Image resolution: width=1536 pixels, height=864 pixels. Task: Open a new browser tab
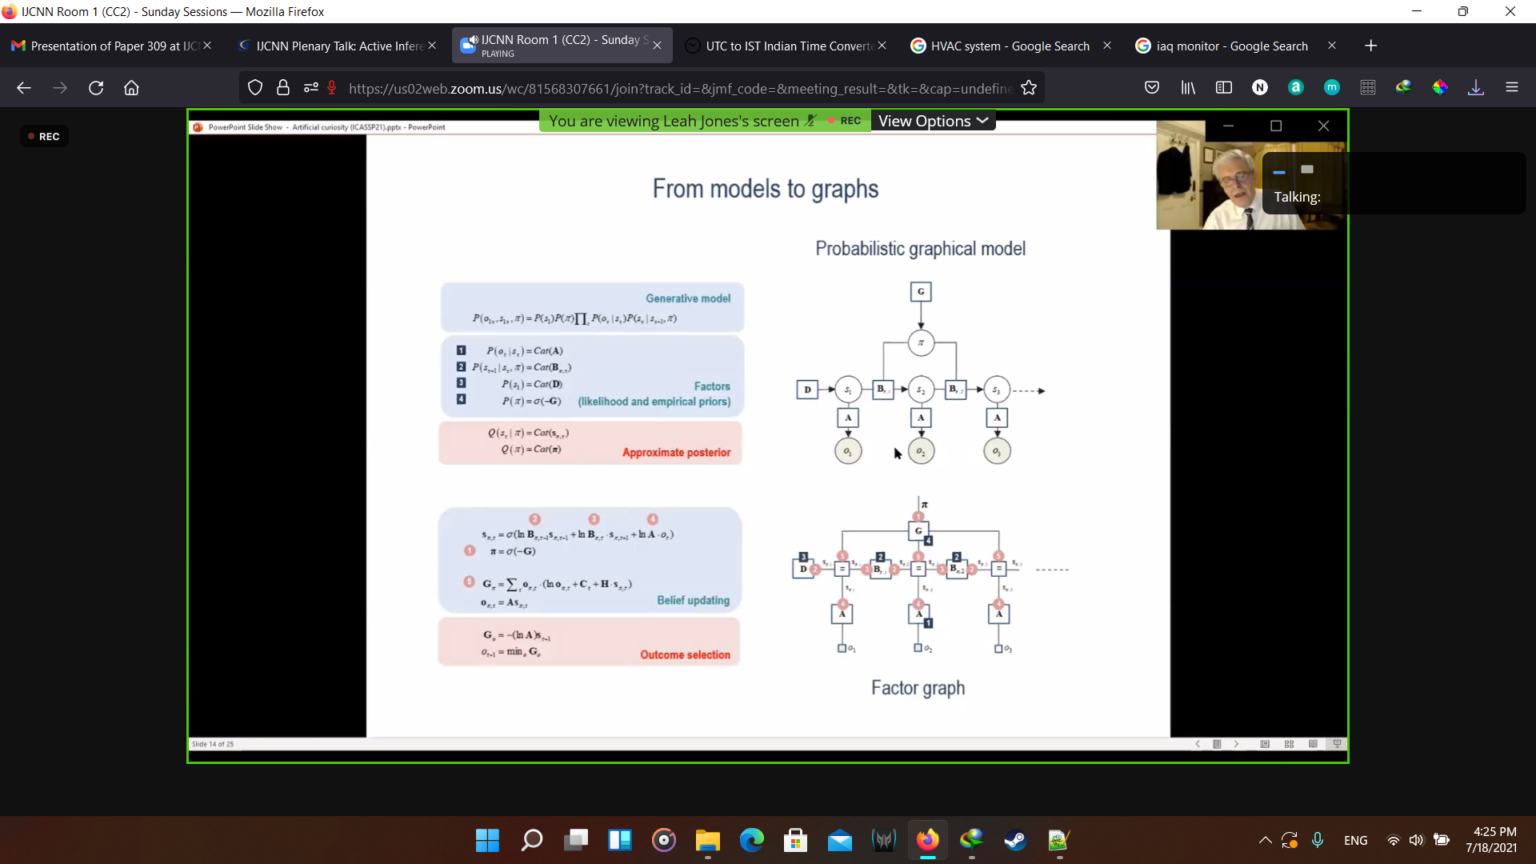1370,45
